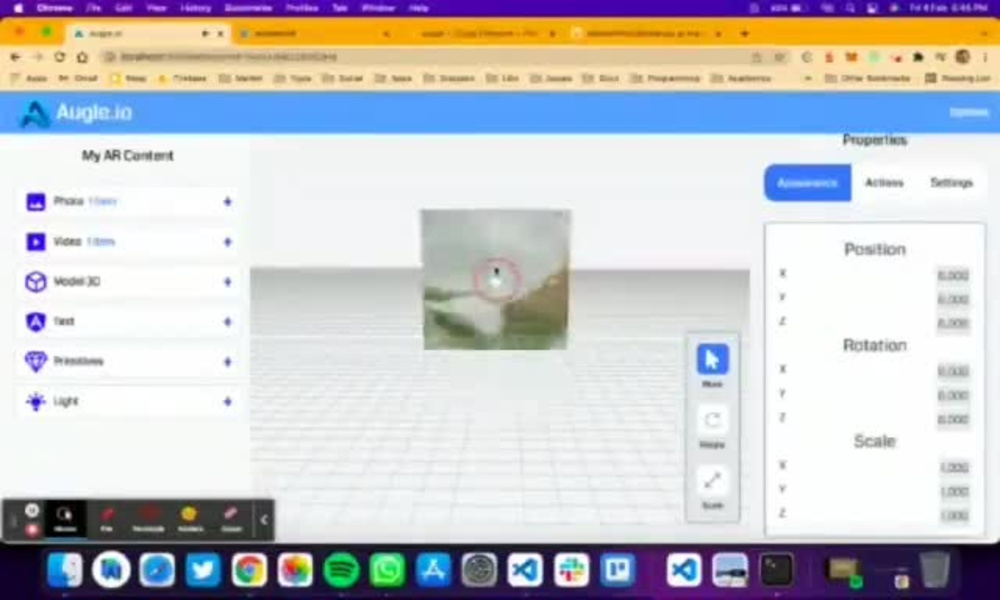The height and width of the screenshot is (600, 1000).
Task: Open Slack from the dock
Action: pos(571,569)
